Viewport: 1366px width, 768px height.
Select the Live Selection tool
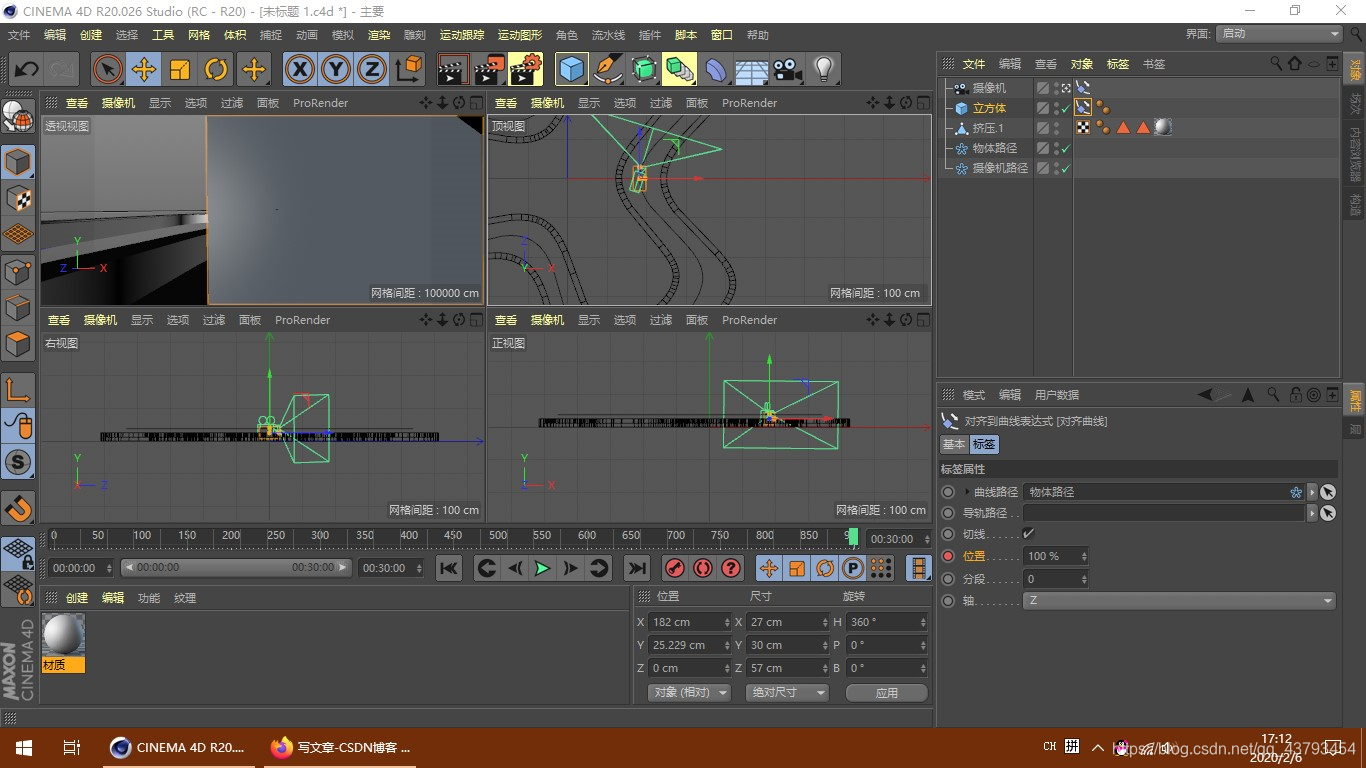[107, 69]
